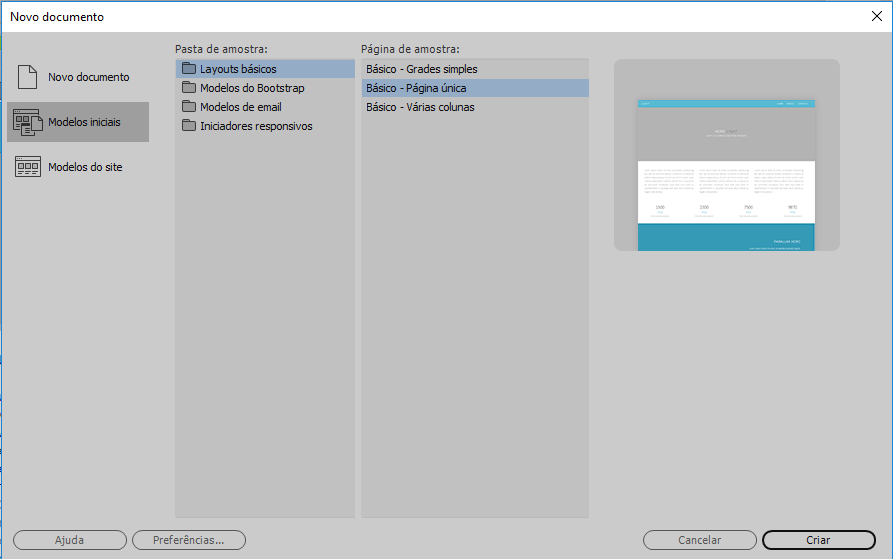
Task: Select Layouts básicos sample folder
Action: [265, 69]
